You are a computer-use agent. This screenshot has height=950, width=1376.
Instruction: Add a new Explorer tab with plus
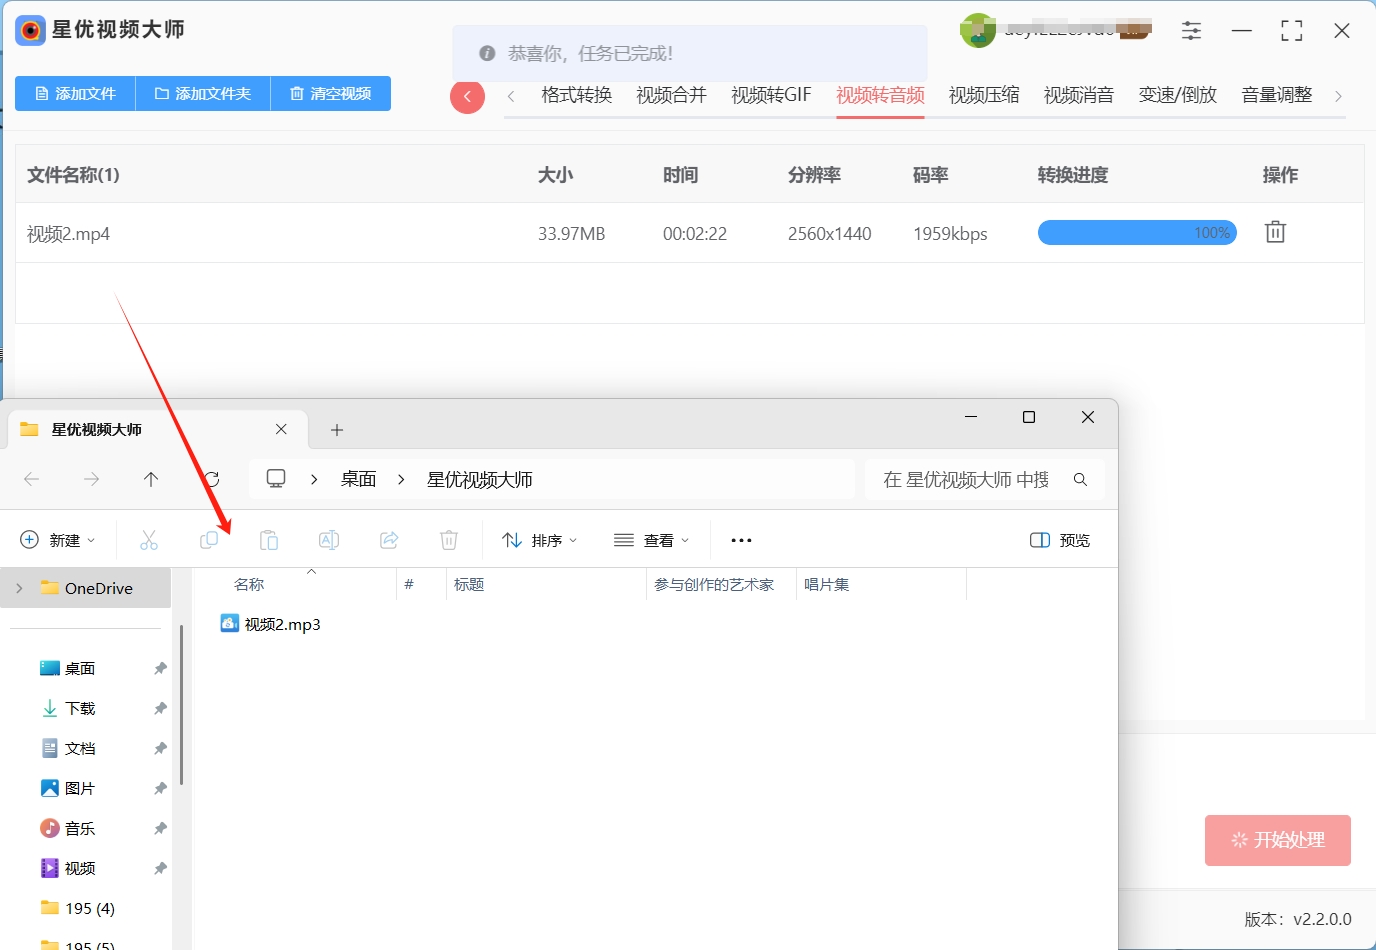(337, 430)
